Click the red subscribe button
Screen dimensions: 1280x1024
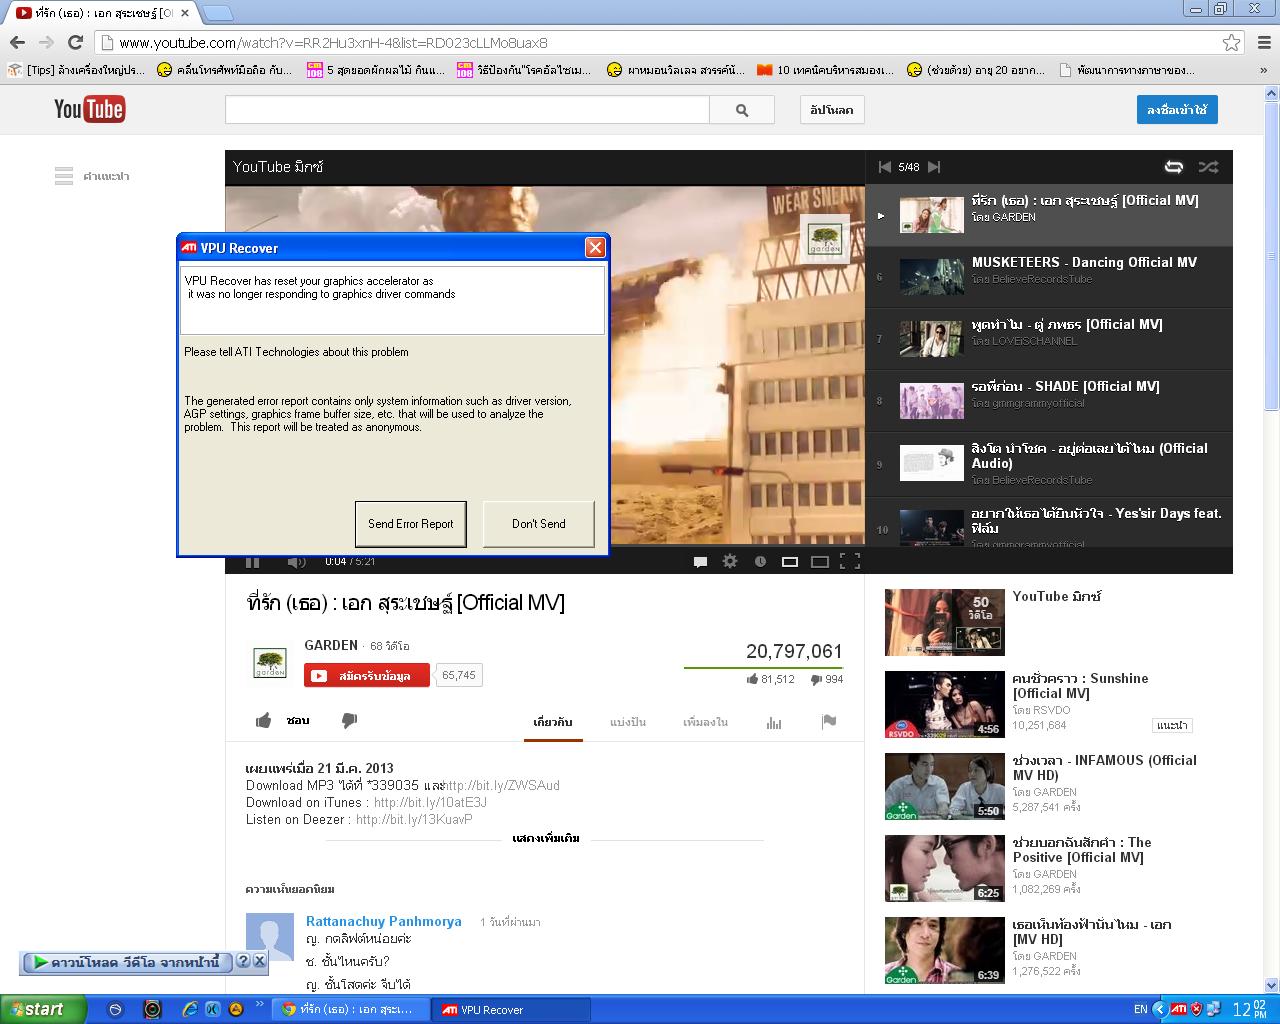point(367,675)
